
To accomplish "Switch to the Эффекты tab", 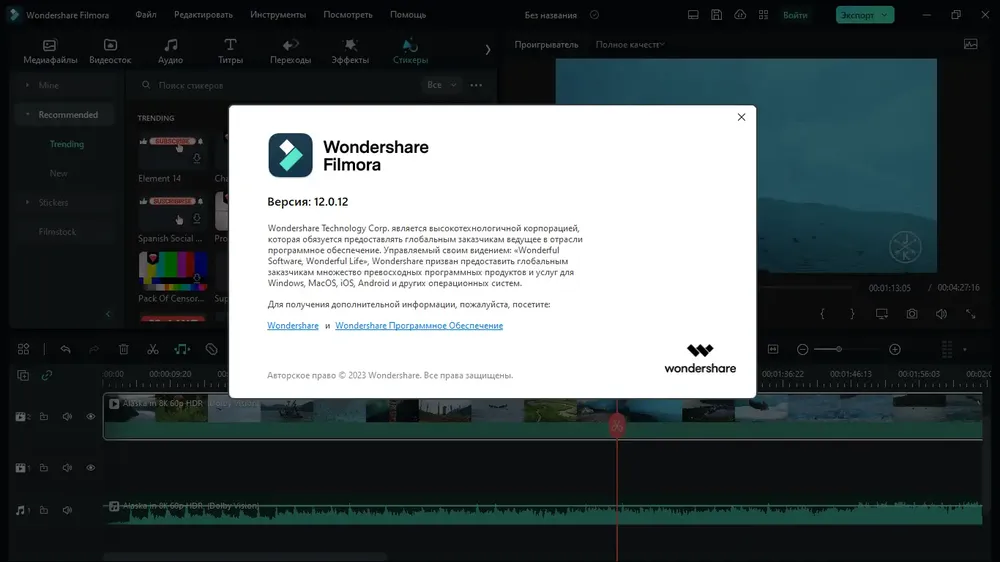I will tap(350, 51).
